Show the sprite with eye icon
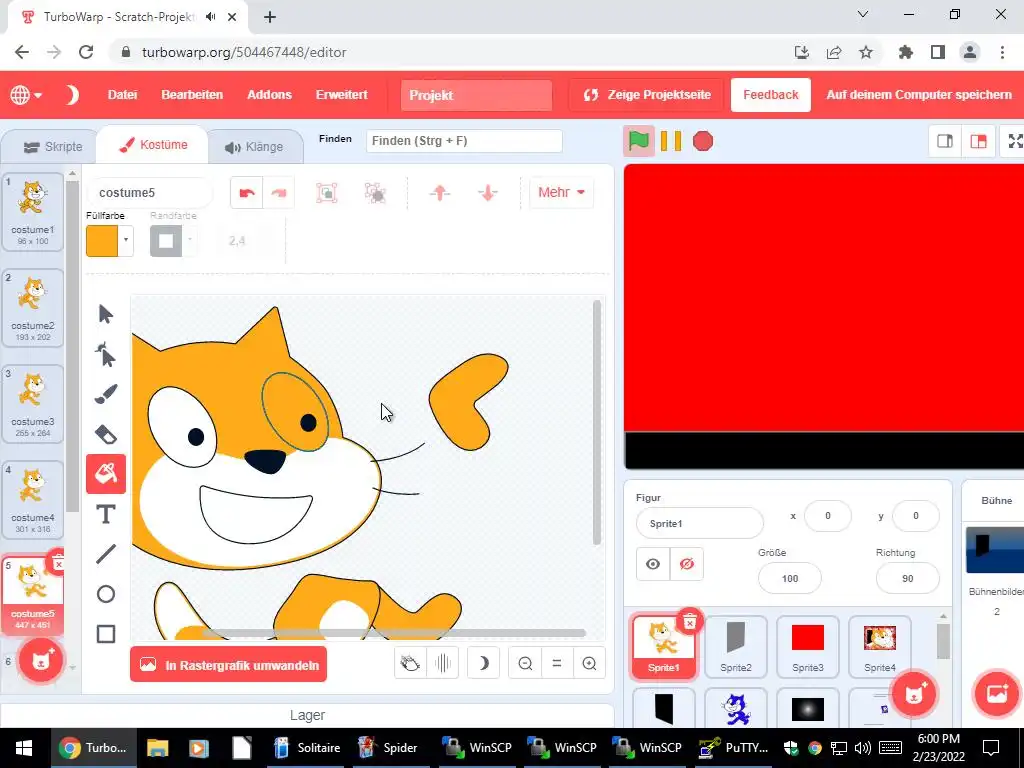Image resolution: width=1024 pixels, height=768 pixels. point(653,564)
